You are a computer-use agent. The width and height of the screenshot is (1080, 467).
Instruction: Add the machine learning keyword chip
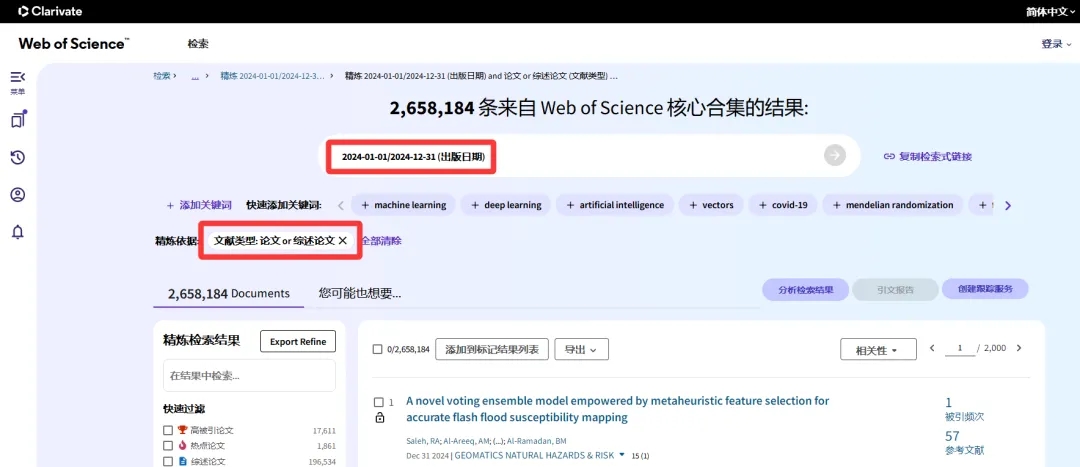pos(404,205)
